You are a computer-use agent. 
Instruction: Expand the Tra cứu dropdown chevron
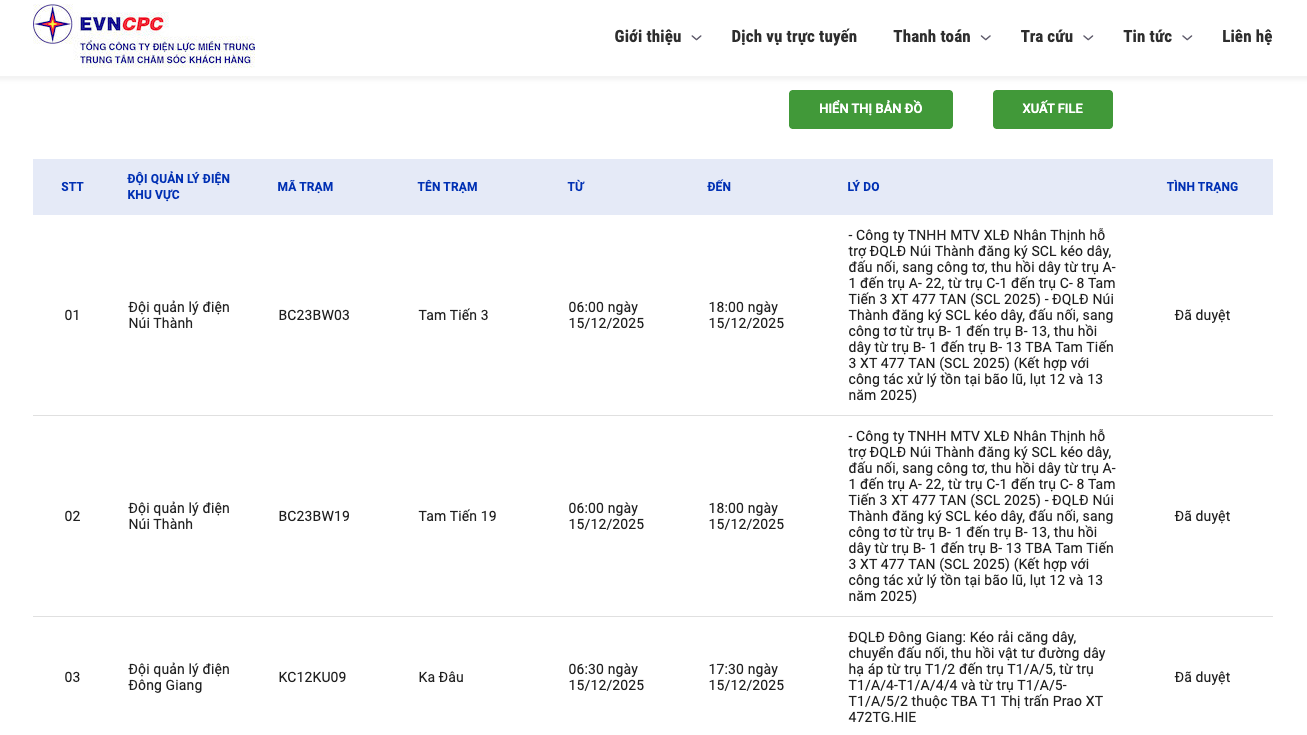coord(1088,38)
